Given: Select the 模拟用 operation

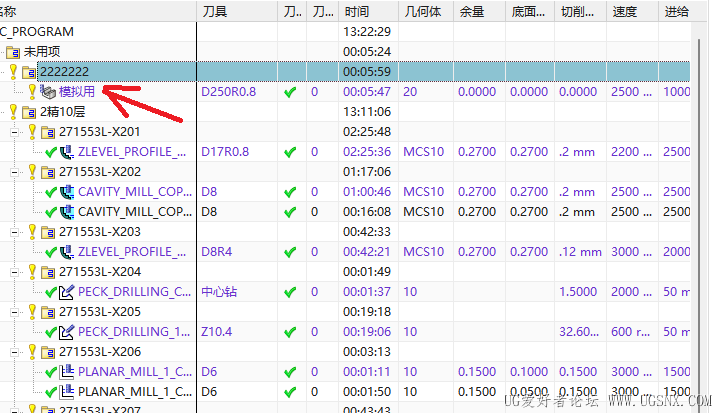Looking at the screenshot, I should 76,91.
